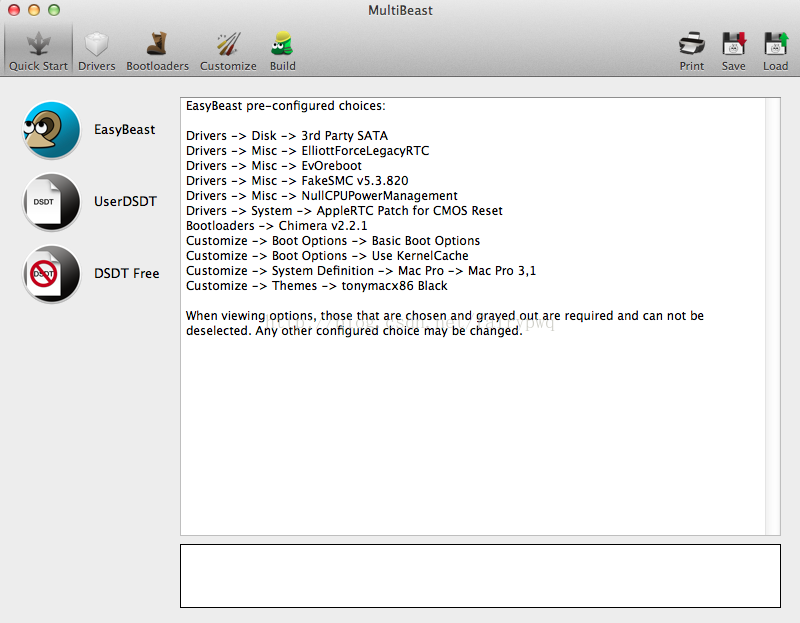Click the Basic Boot Options line
Image resolution: width=800 pixels, height=623 pixels.
pyautogui.click(x=333, y=241)
